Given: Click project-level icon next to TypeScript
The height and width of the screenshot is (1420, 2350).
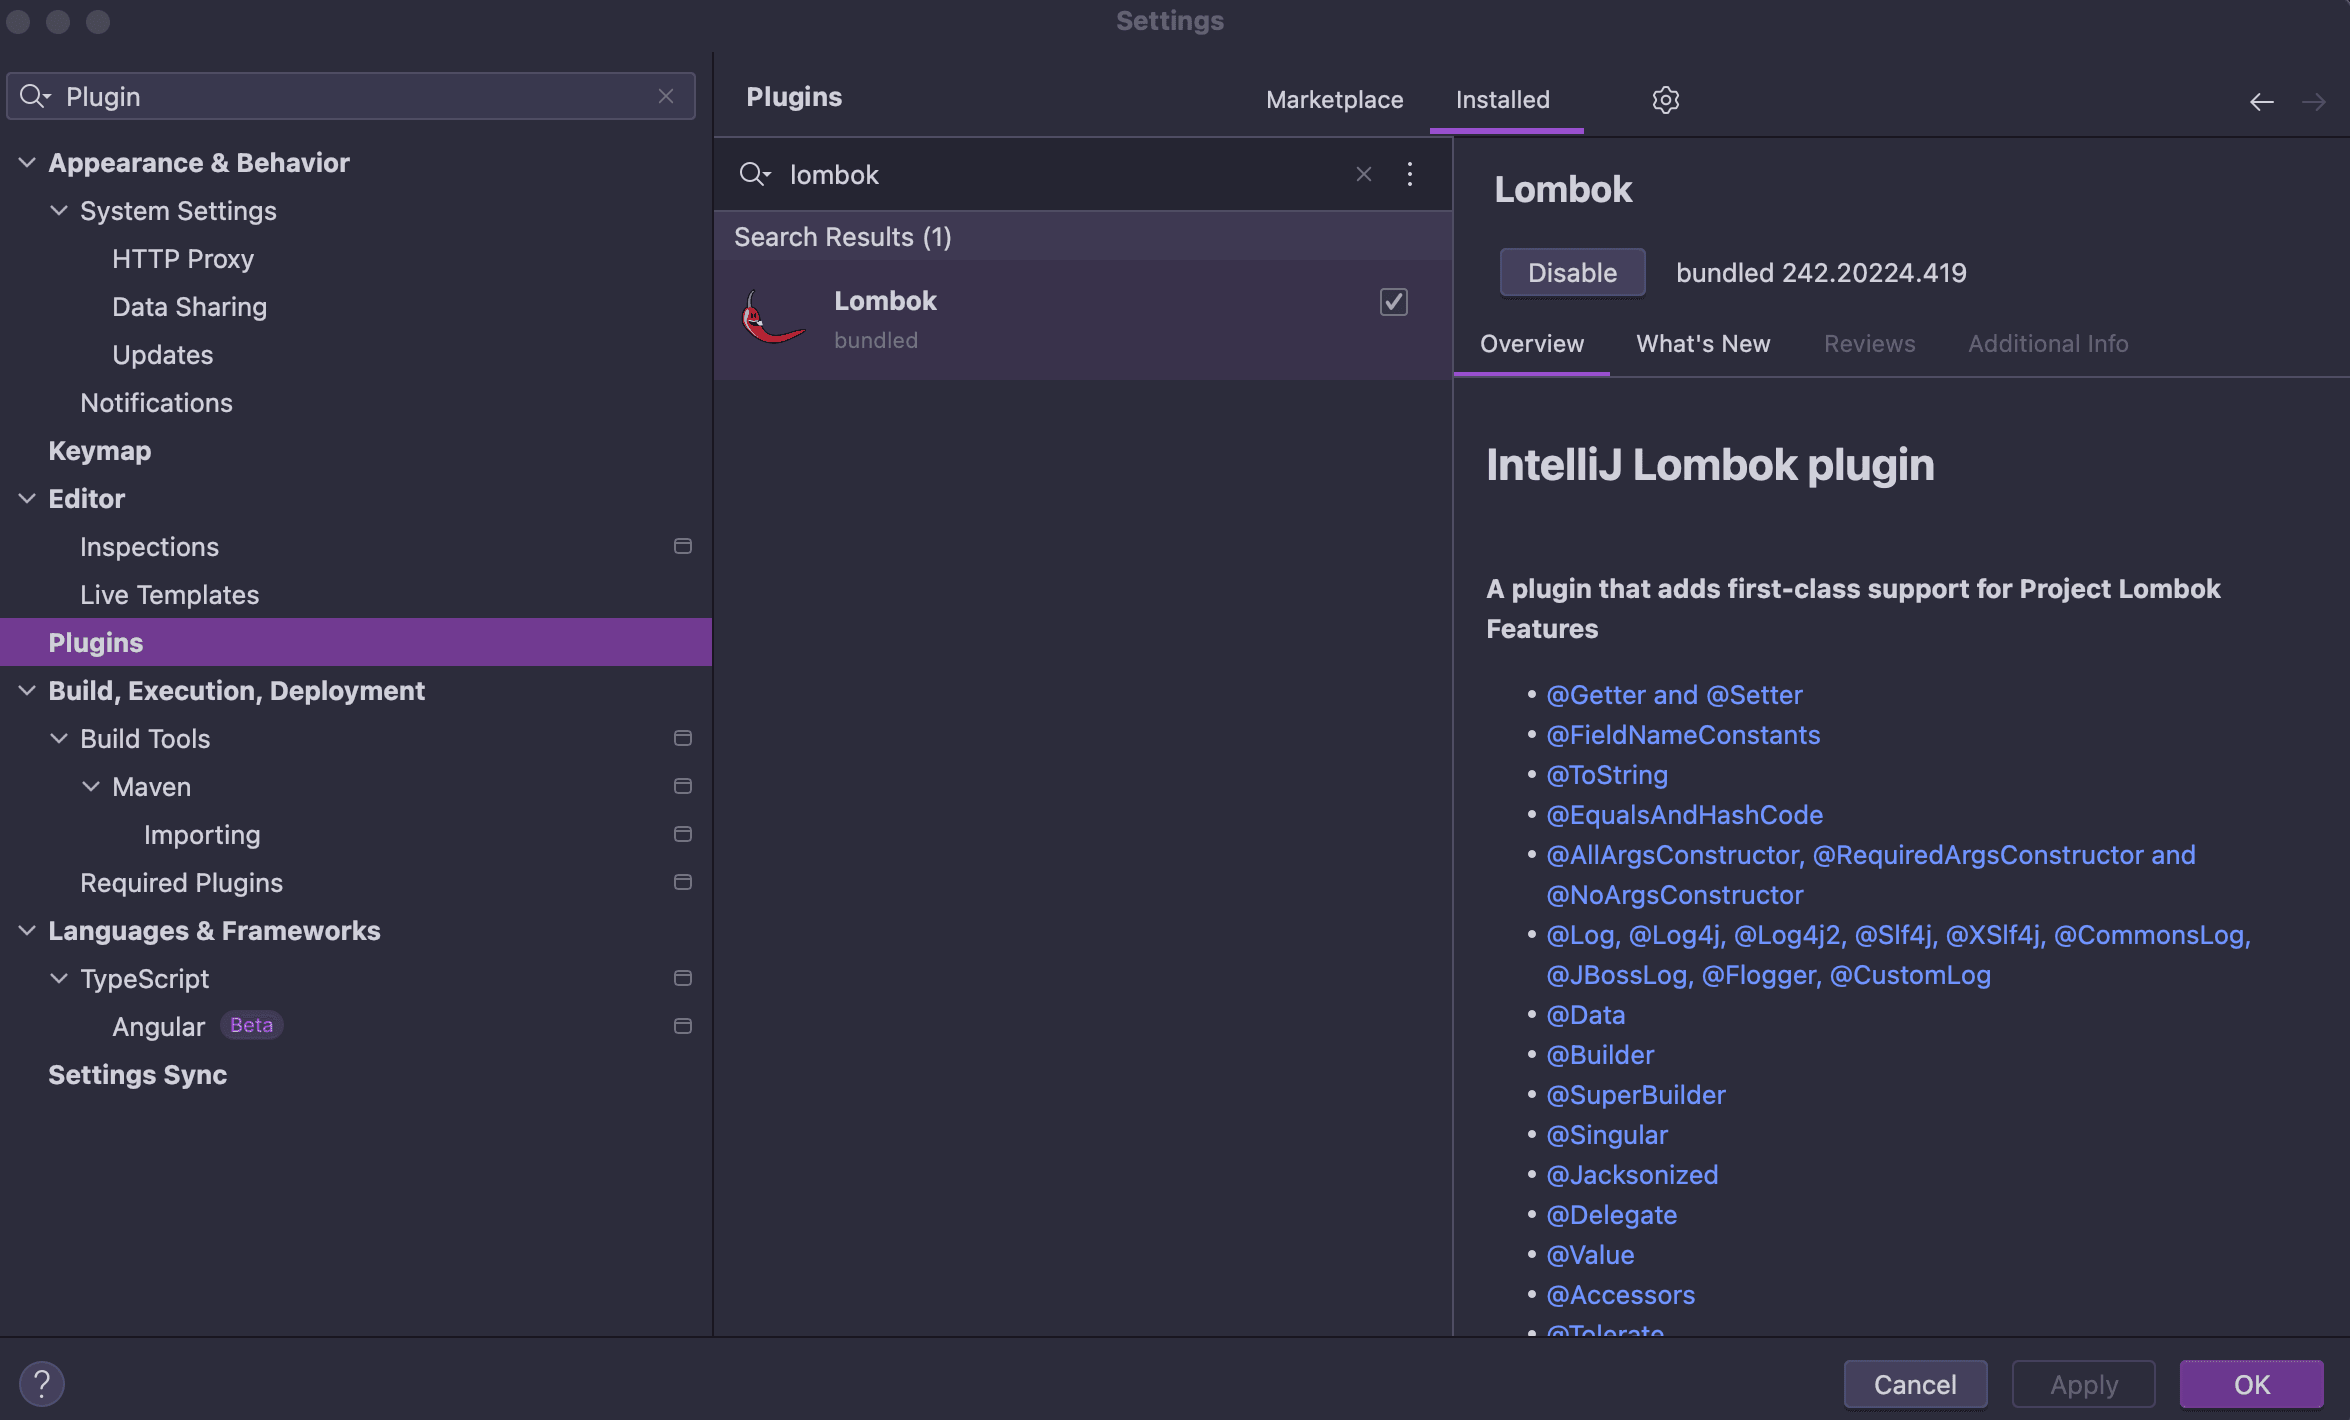Looking at the screenshot, I should 683,978.
